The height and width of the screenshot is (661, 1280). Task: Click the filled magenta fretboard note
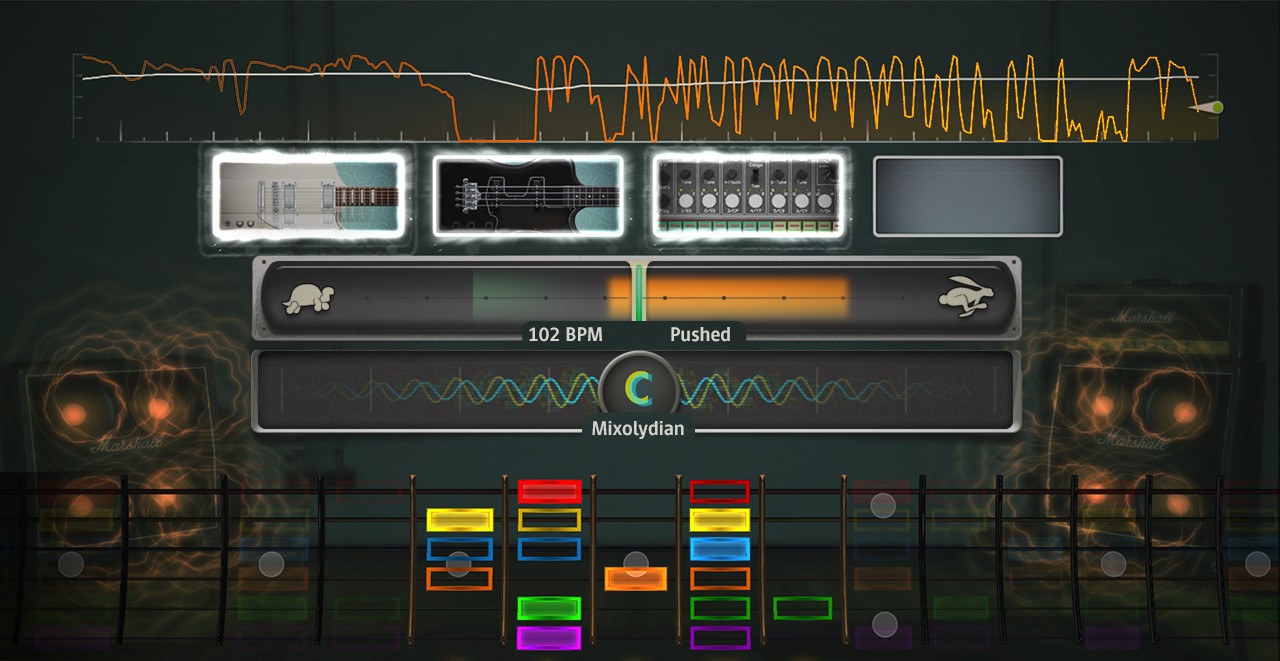tap(549, 638)
